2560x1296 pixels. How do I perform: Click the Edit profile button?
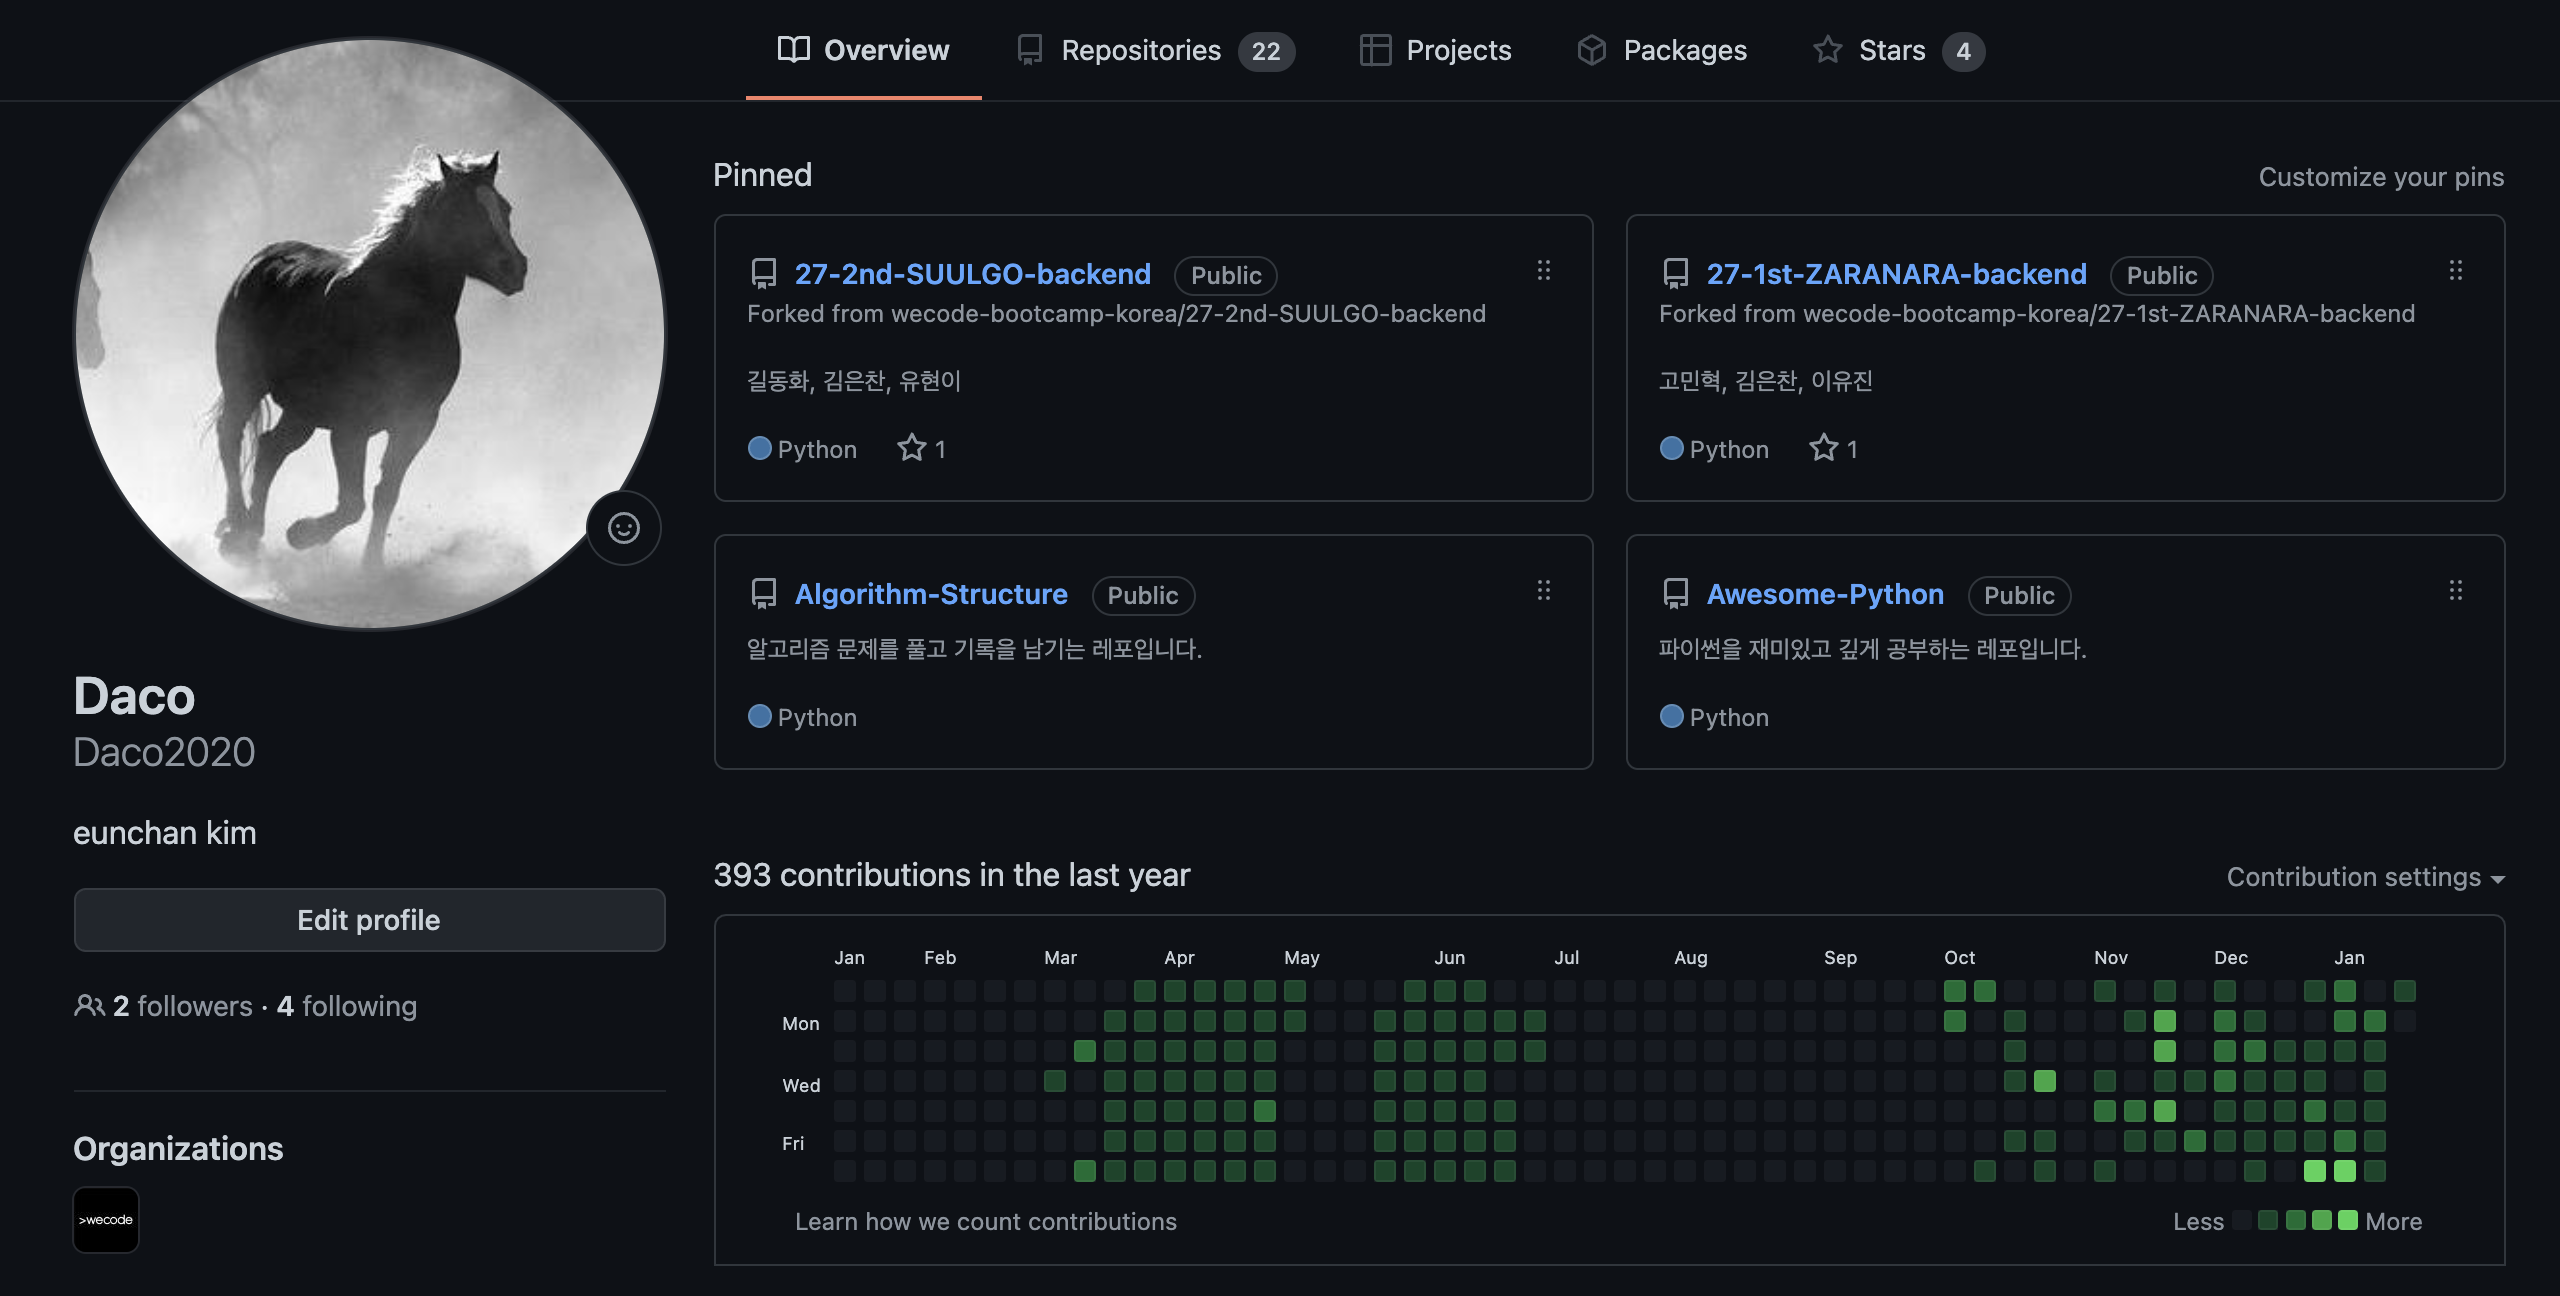click(x=369, y=920)
